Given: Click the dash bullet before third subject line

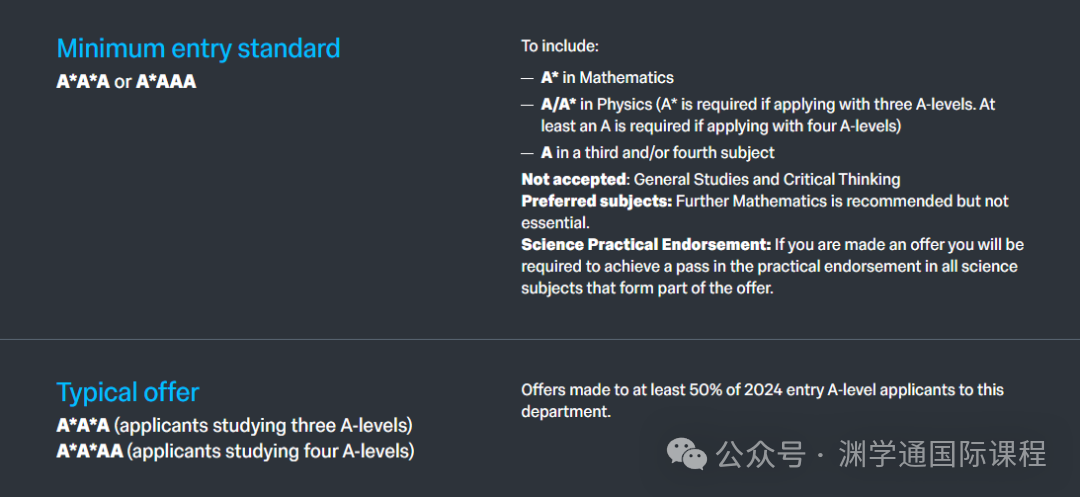Looking at the screenshot, I should [x=527, y=153].
